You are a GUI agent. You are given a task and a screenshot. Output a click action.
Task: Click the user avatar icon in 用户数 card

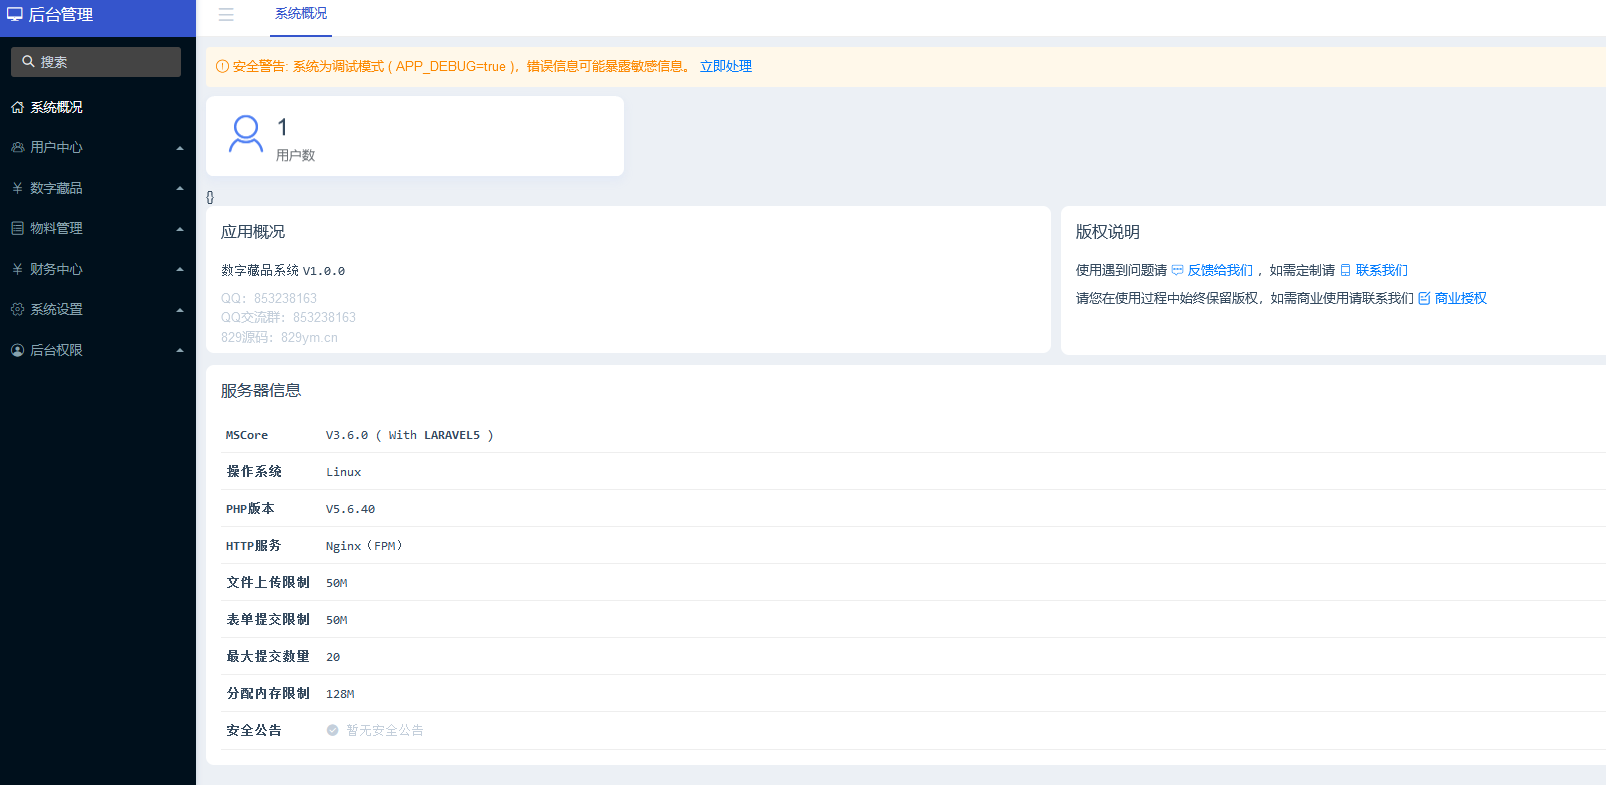246,134
